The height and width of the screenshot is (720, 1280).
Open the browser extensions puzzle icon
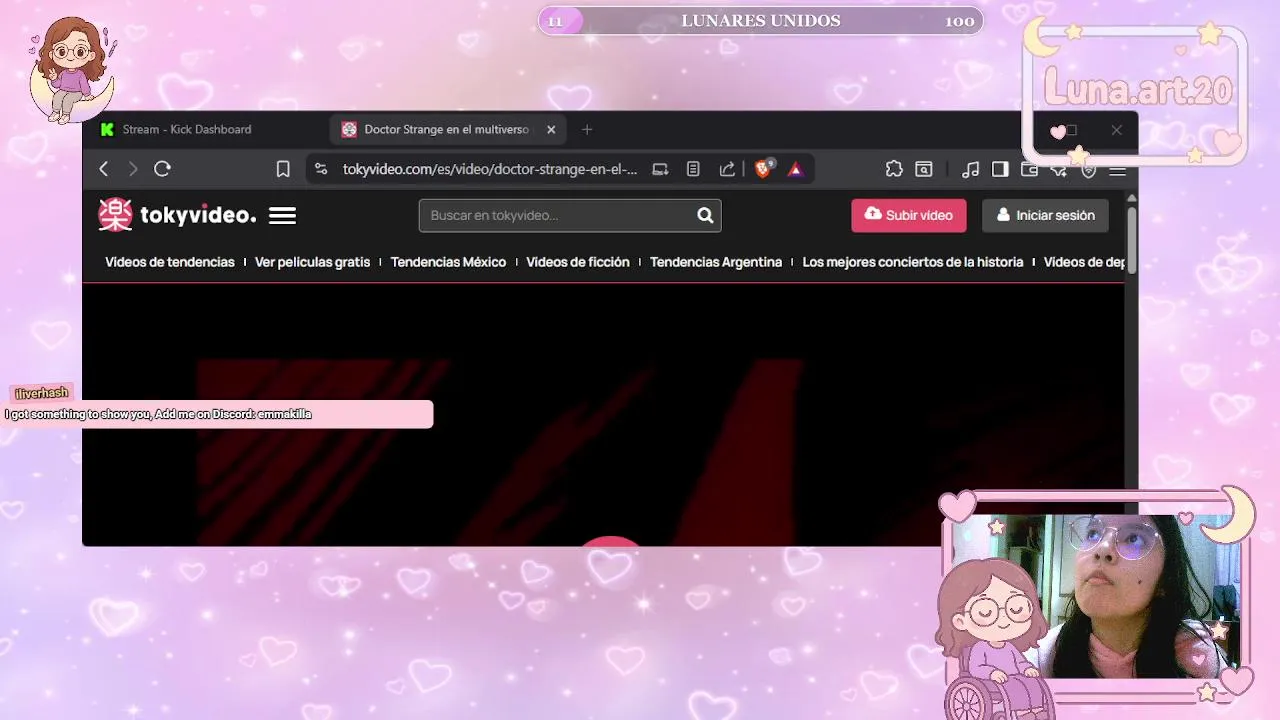tap(894, 169)
